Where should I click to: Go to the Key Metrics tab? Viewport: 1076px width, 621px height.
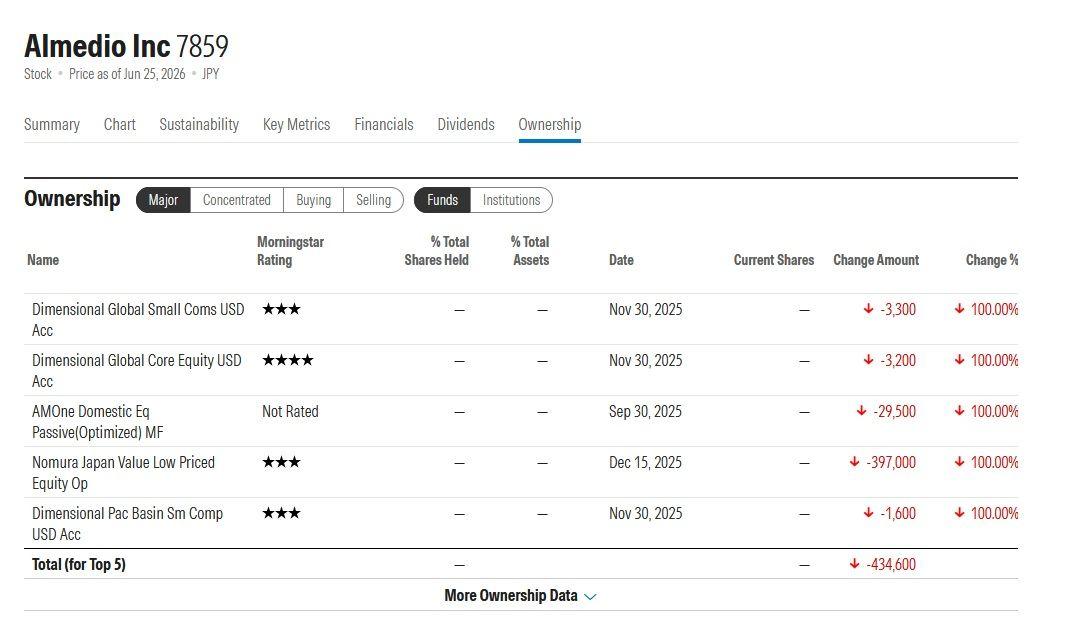pyautogui.click(x=296, y=124)
